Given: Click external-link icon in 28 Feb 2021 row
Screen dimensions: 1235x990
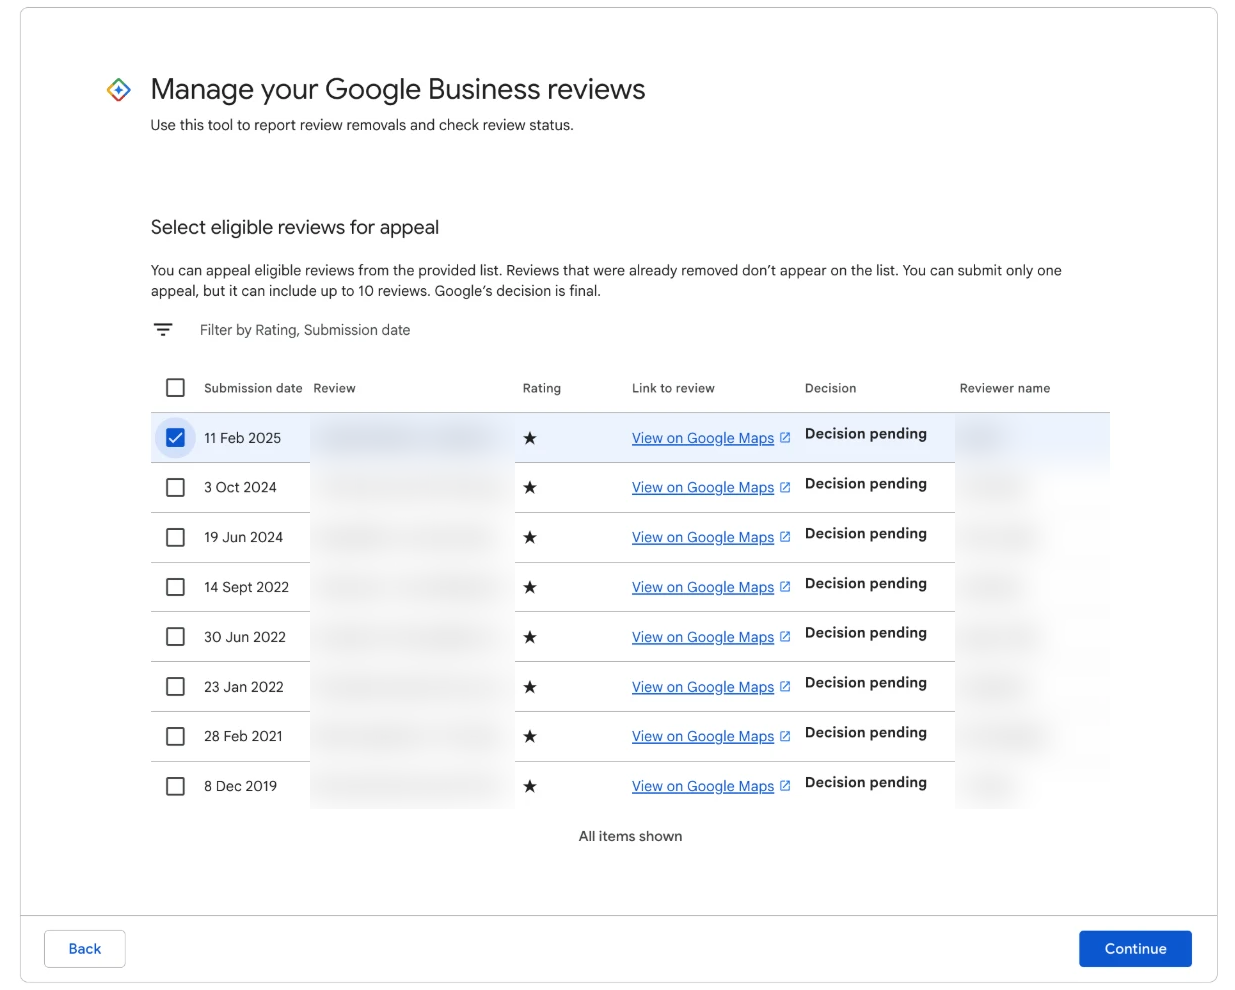Looking at the screenshot, I should [x=785, y=736].
